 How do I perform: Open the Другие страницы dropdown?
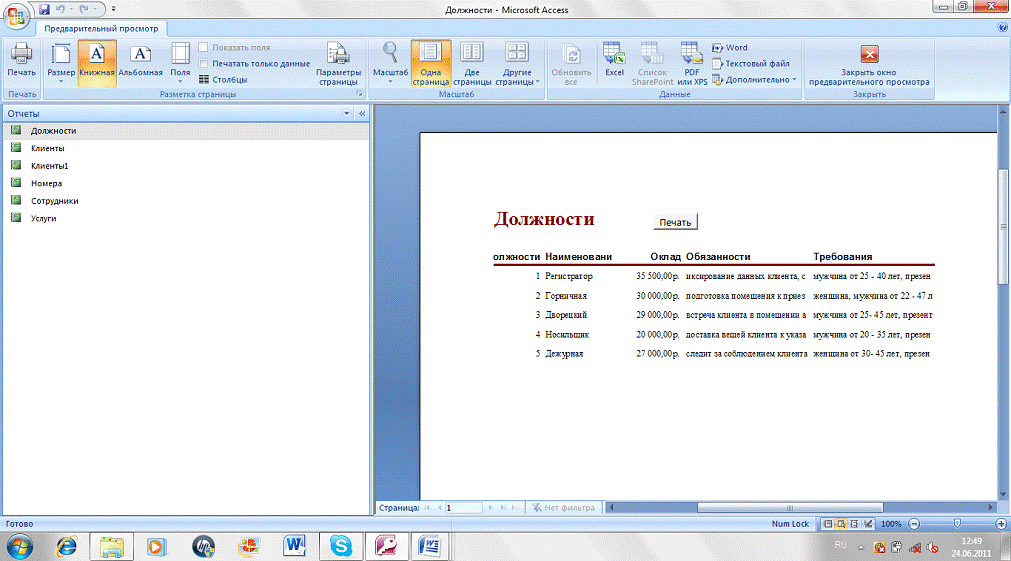coord(516,64)
